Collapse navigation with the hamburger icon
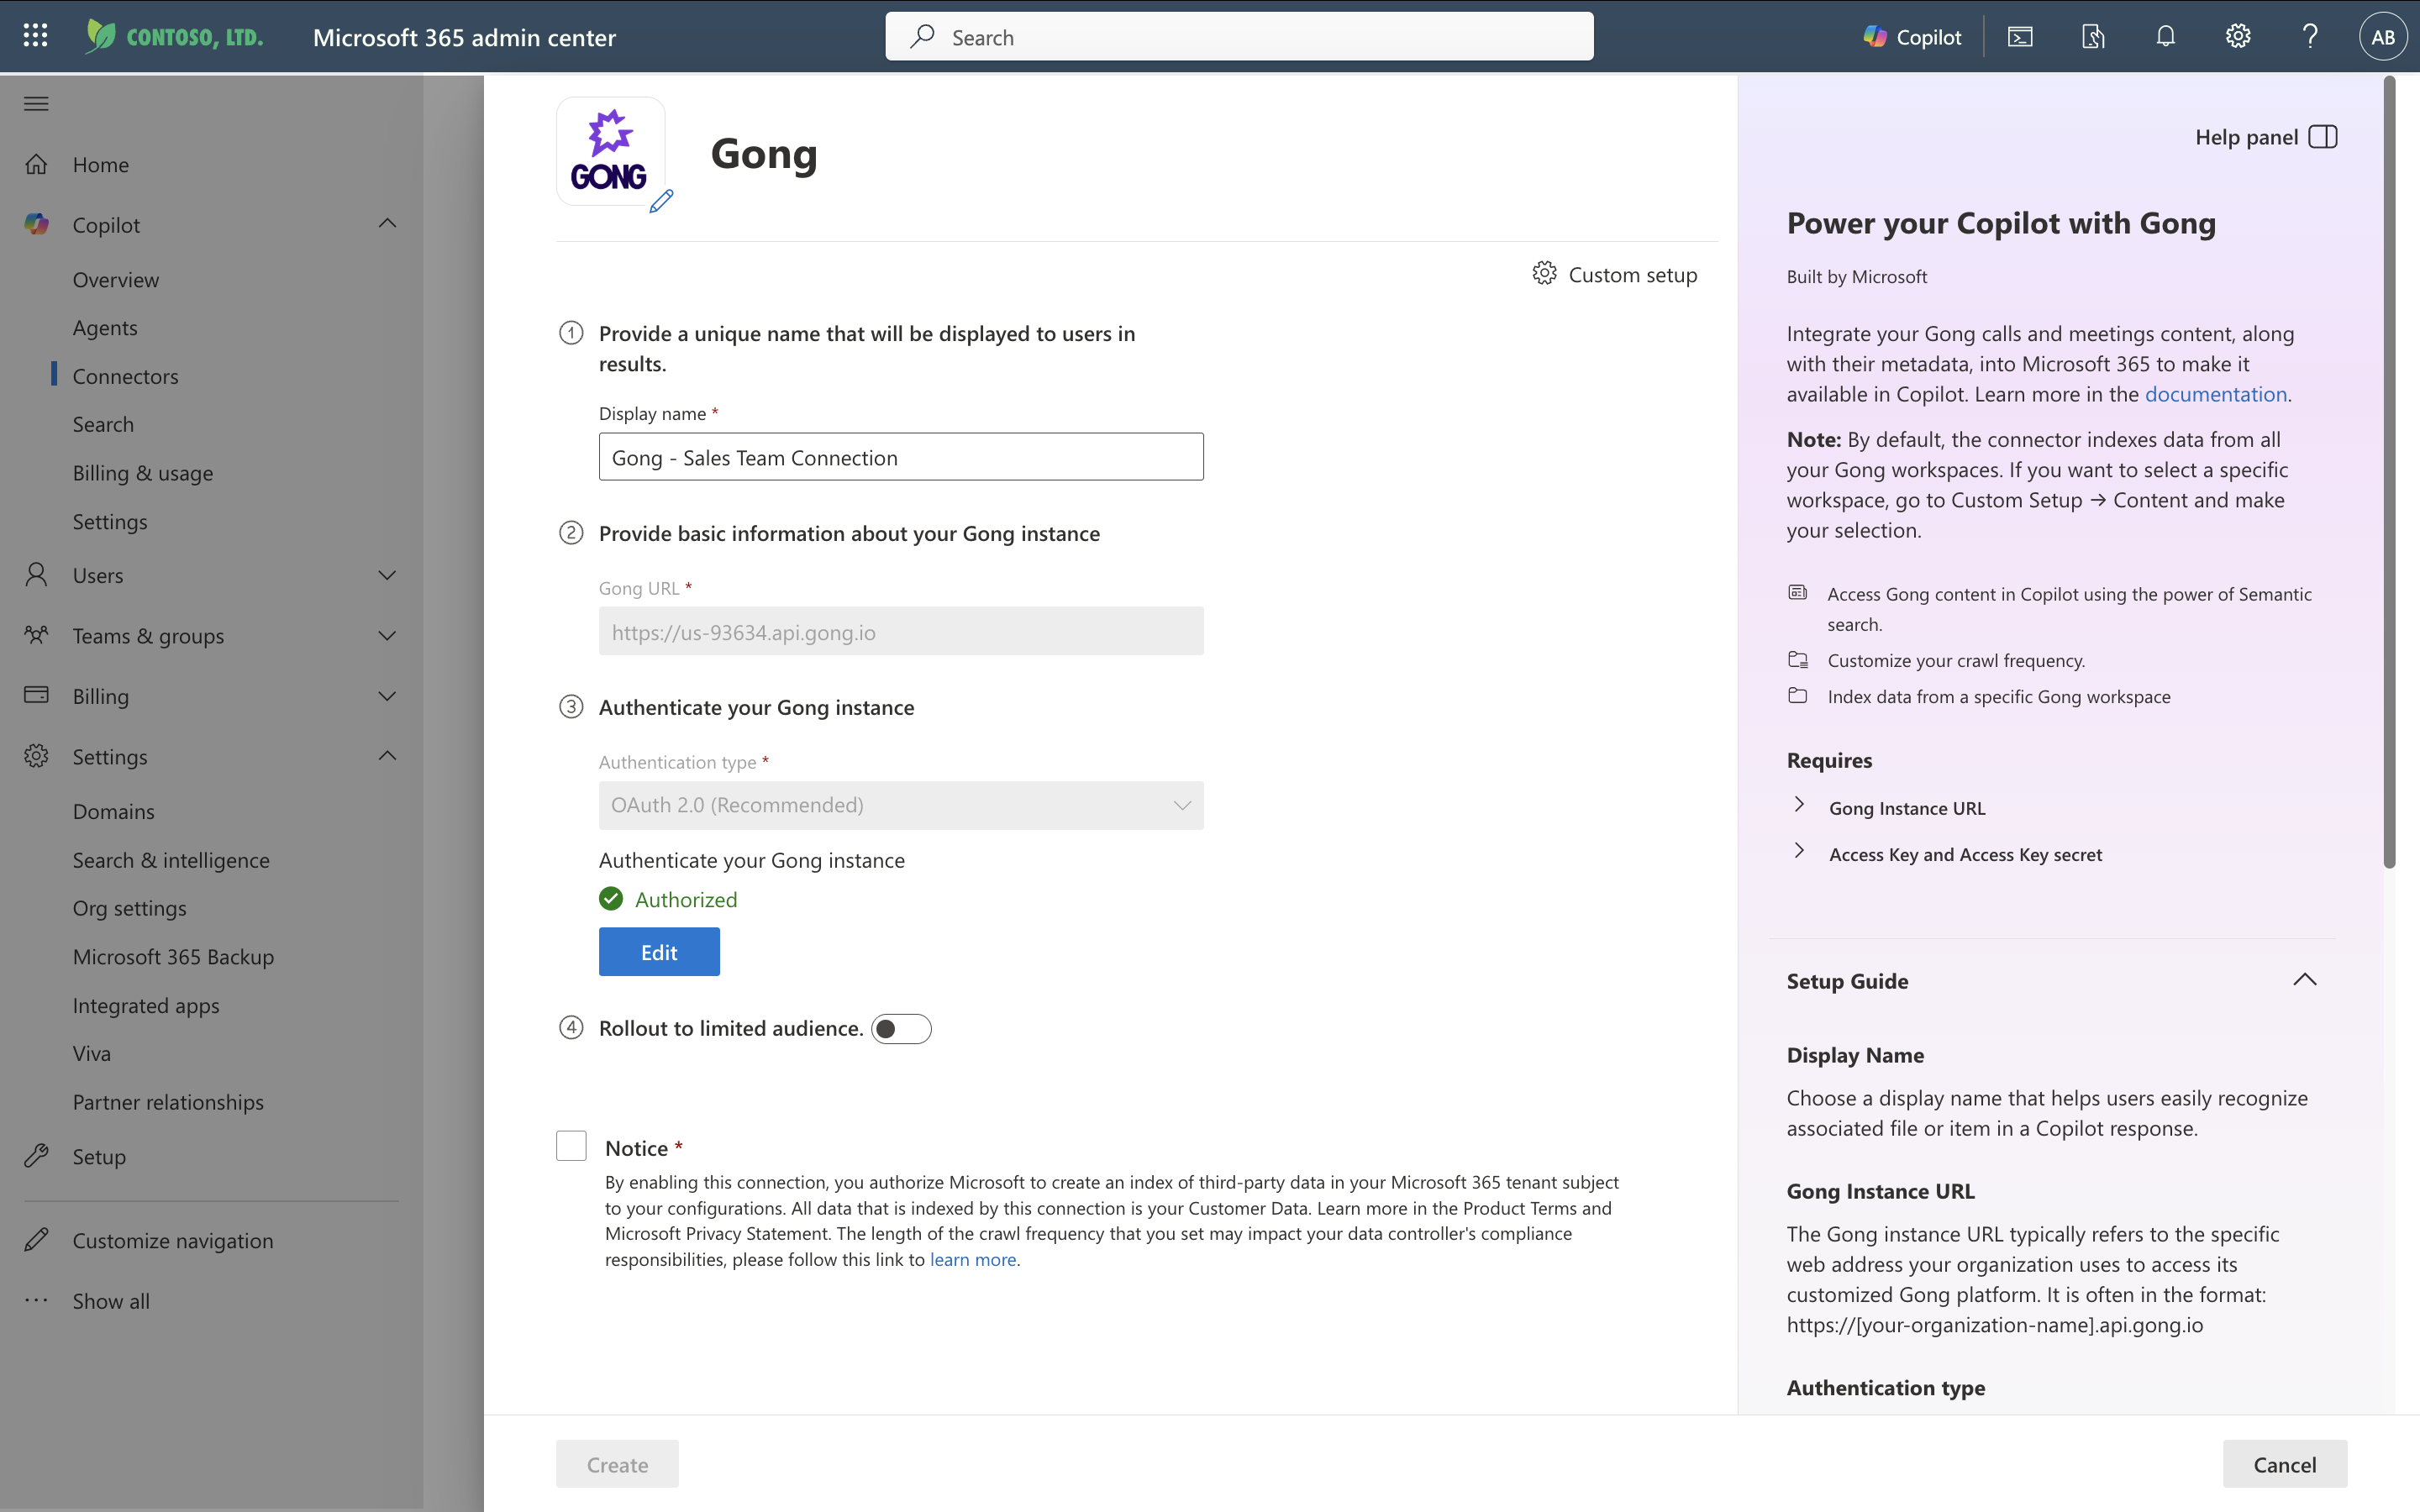Image resolution: width=2420 pixels, height=1512 pixels. pos(35,103)
